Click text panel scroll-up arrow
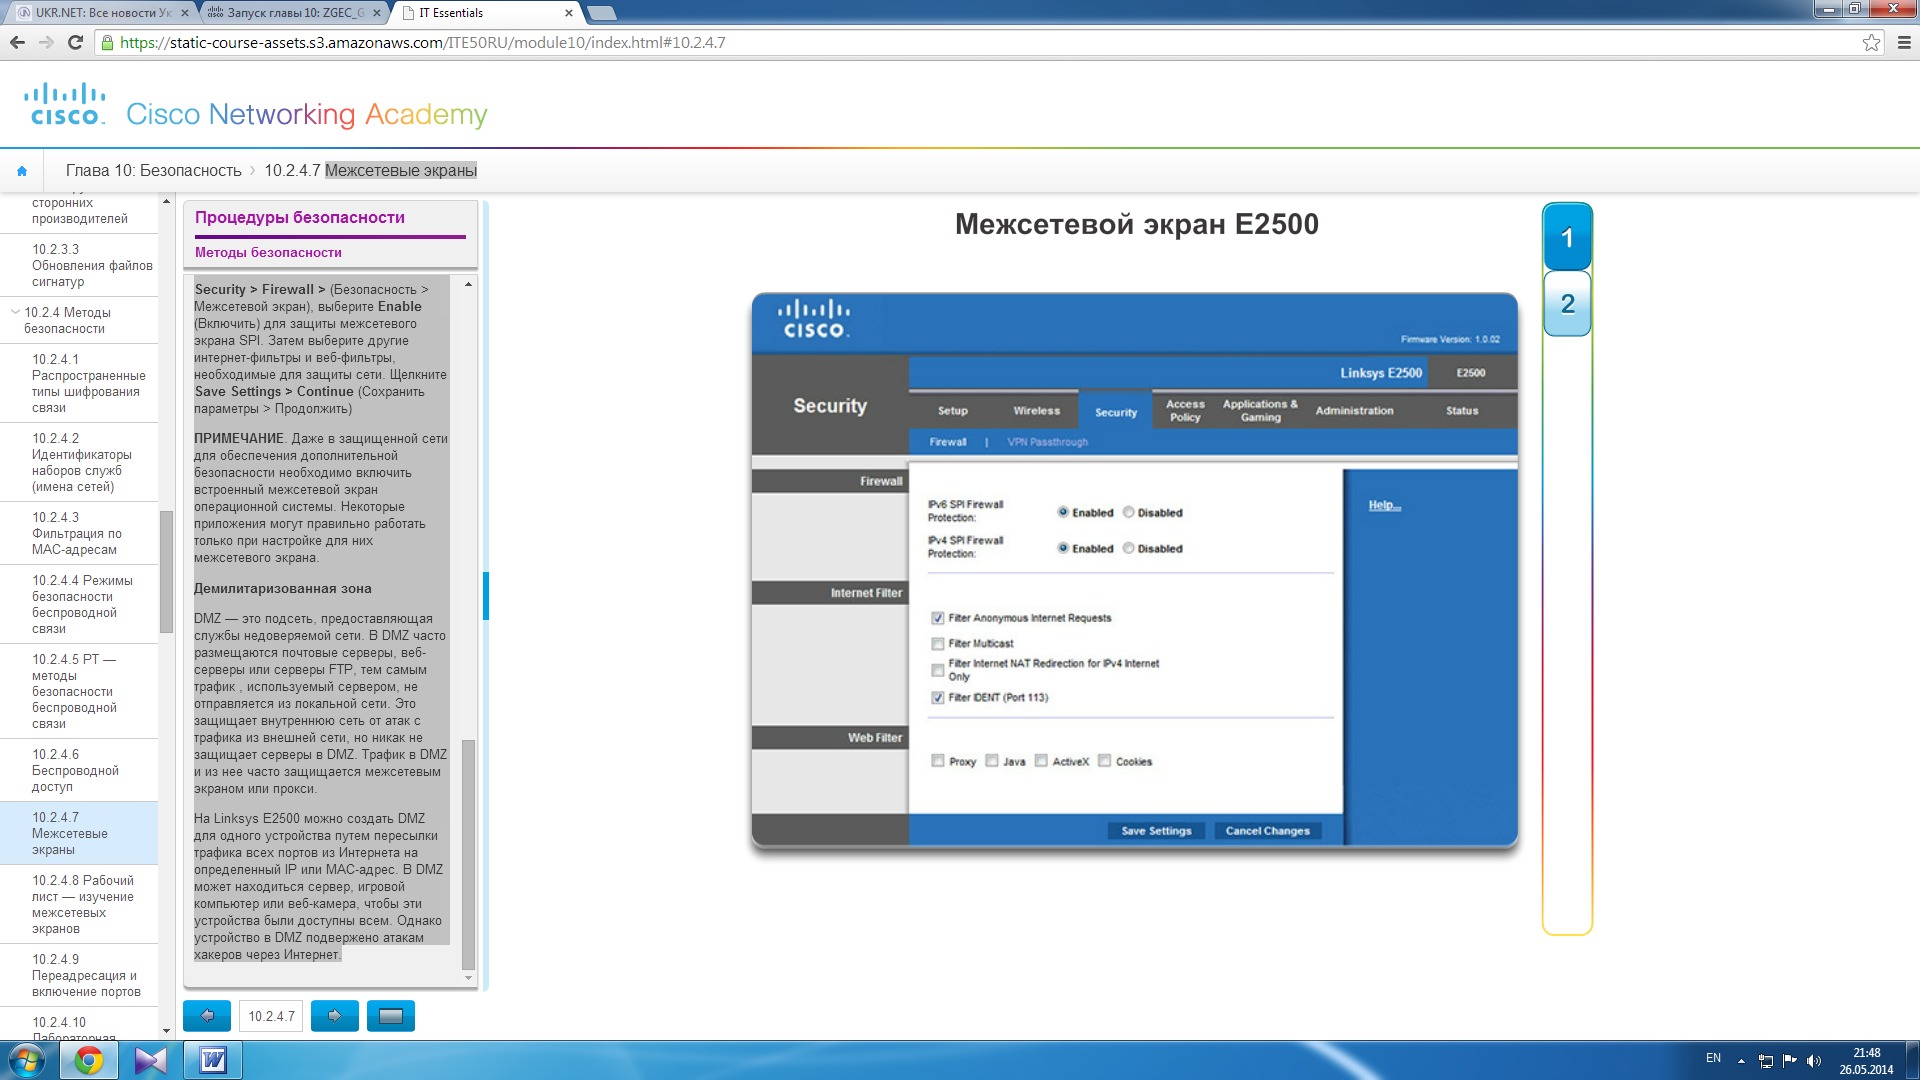Image resolution: width=1920 pixels, height=1080 pixels. [468, 285]
